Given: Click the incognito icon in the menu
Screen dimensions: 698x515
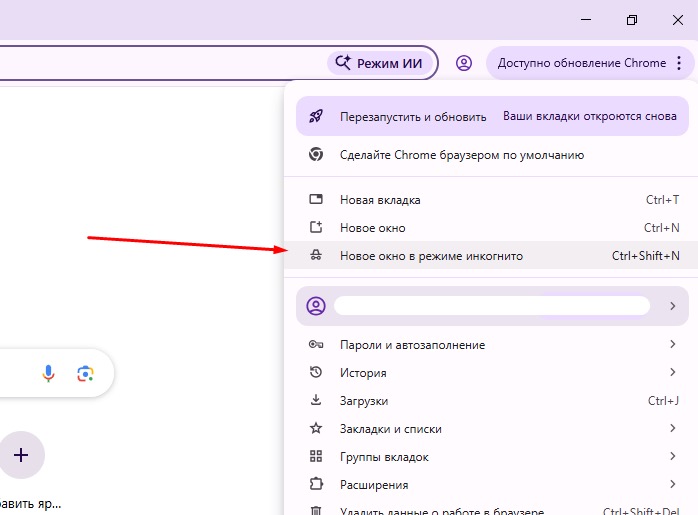Looking at the screenshot, I should tap(316, 256).
